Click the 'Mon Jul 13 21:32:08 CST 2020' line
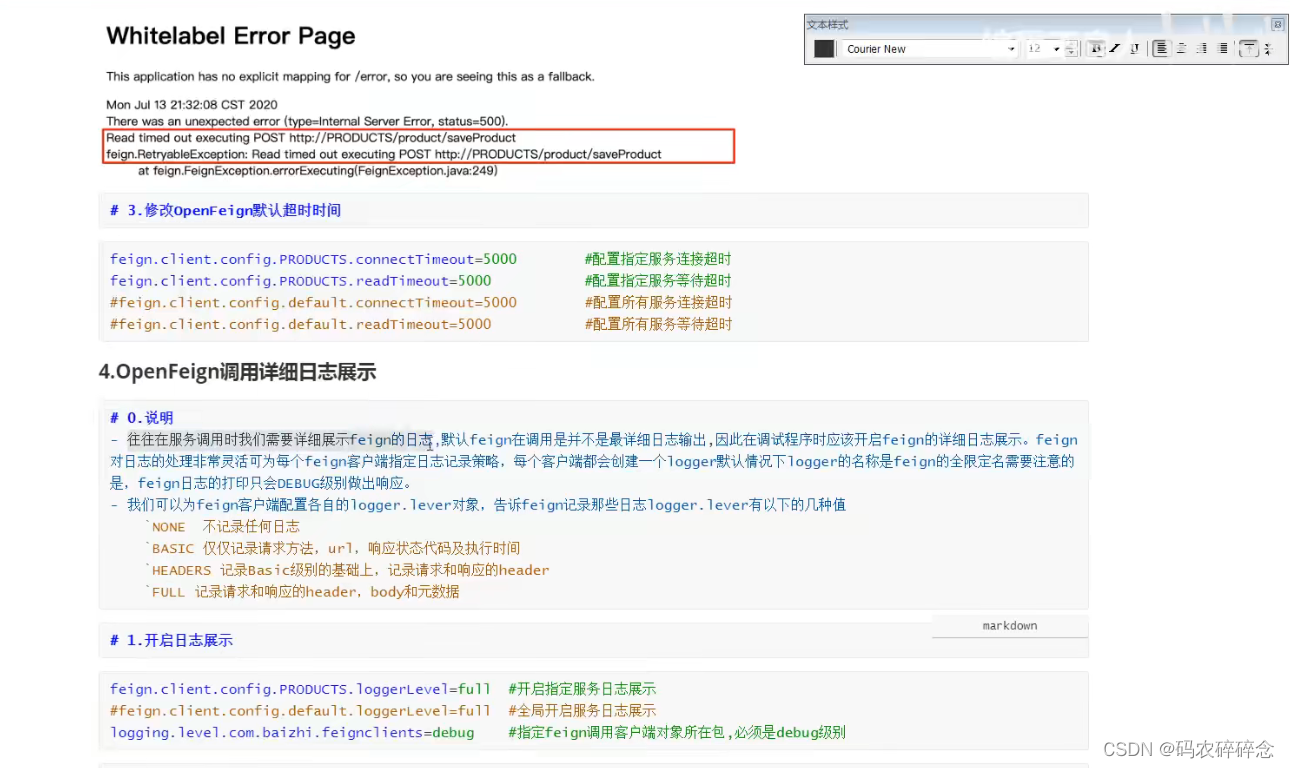The width and height of the screenshot is (1290, 768). tap(192, 104)
